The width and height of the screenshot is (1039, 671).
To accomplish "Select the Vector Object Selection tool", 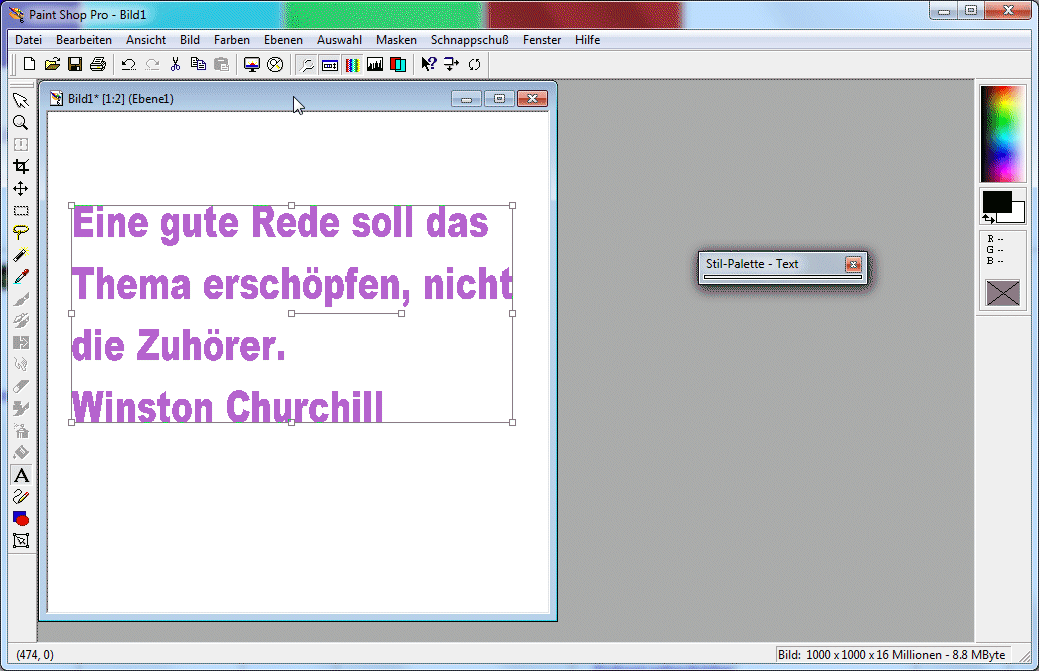I will tap(21, 541).
